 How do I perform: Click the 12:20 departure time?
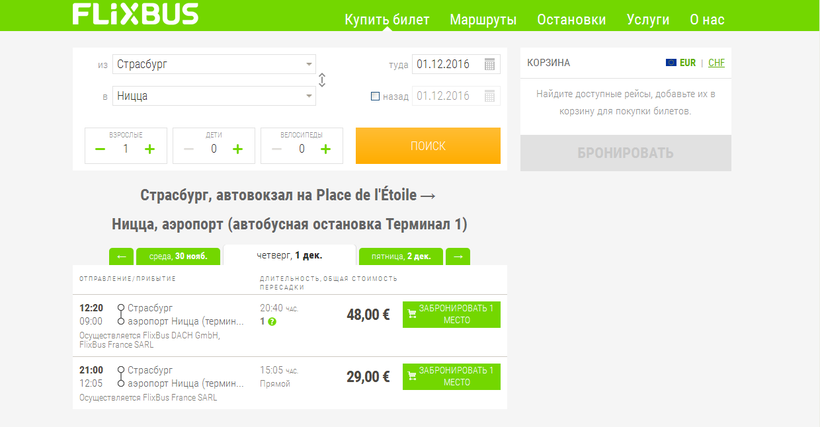91,308
